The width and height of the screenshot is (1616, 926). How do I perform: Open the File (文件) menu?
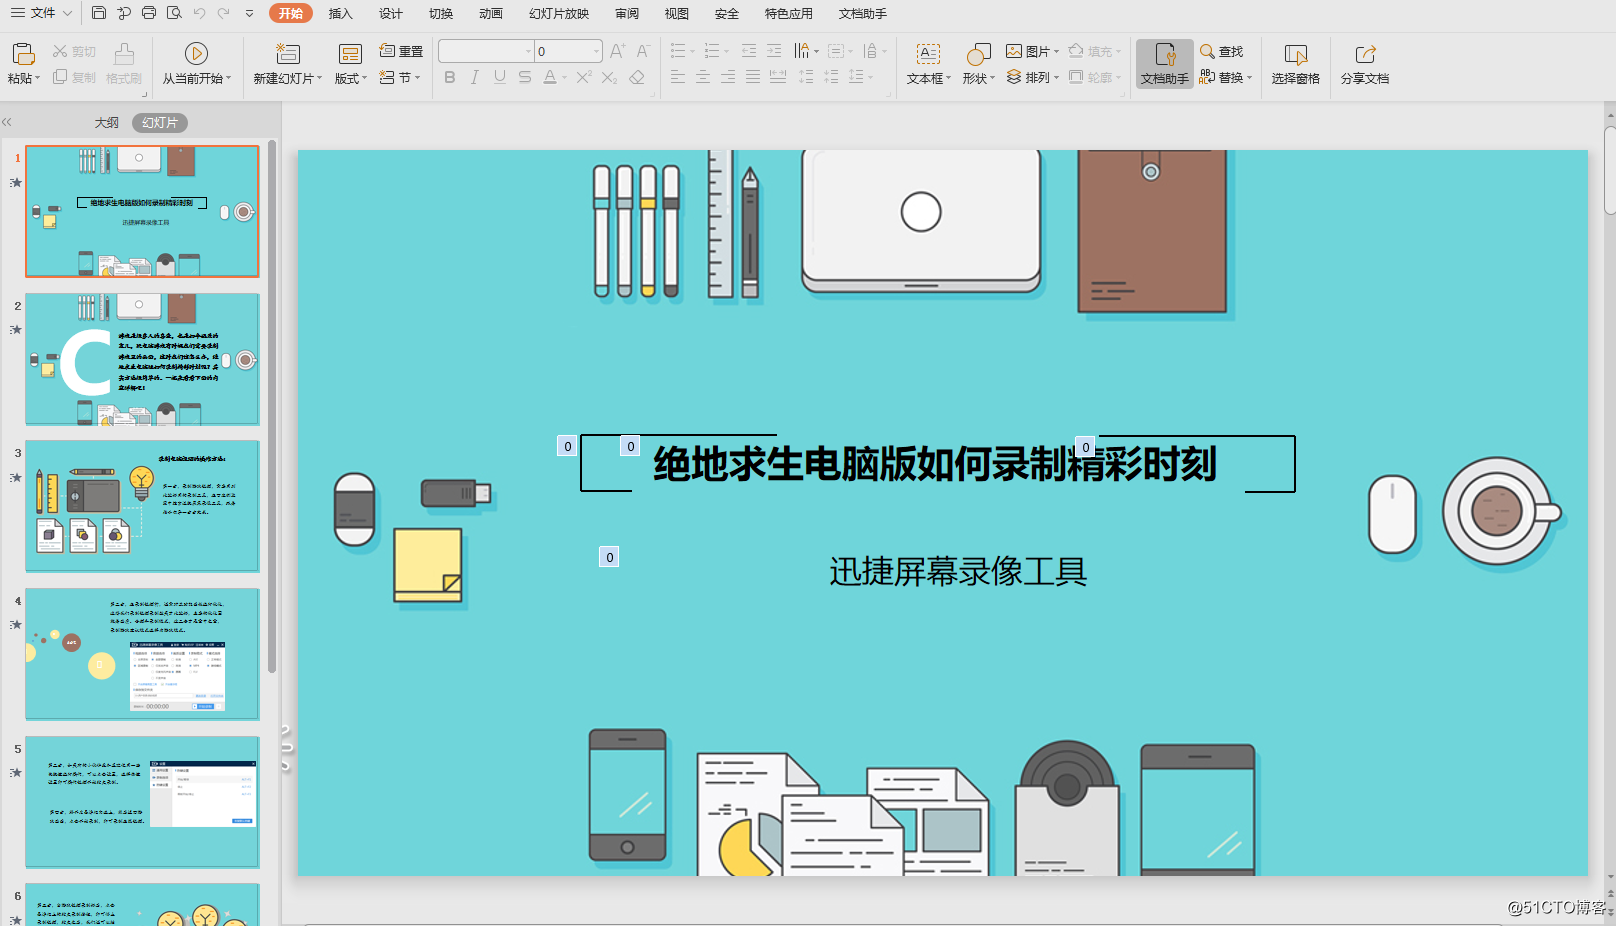(x=42, y=13)
